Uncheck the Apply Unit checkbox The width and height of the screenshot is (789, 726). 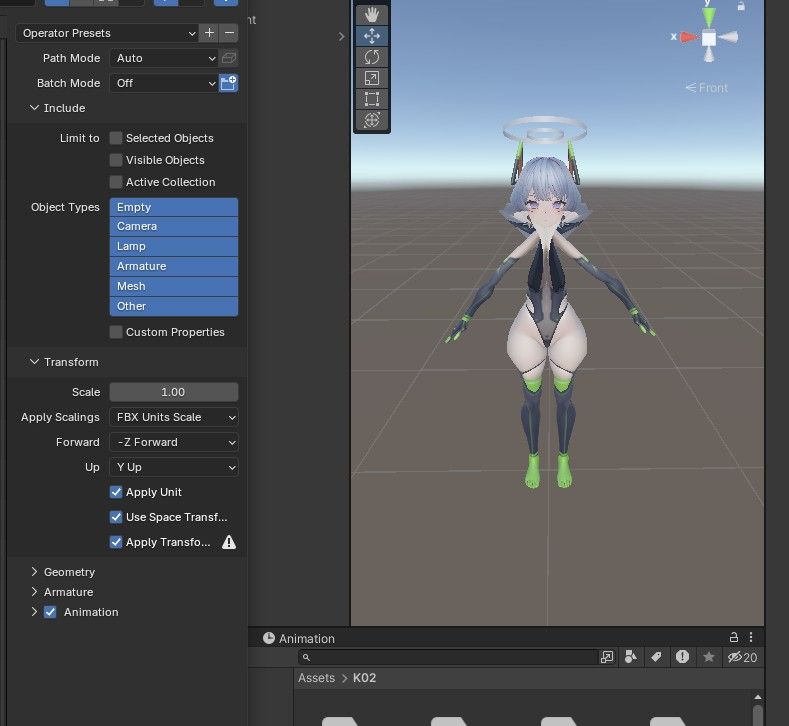pos(116,492)
